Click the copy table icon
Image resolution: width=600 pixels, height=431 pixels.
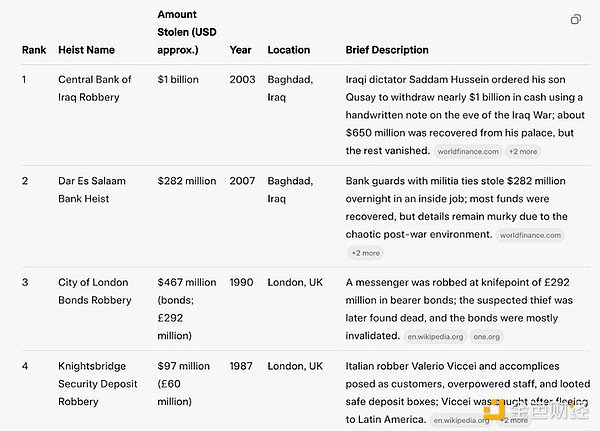click(x=576, y=20)
